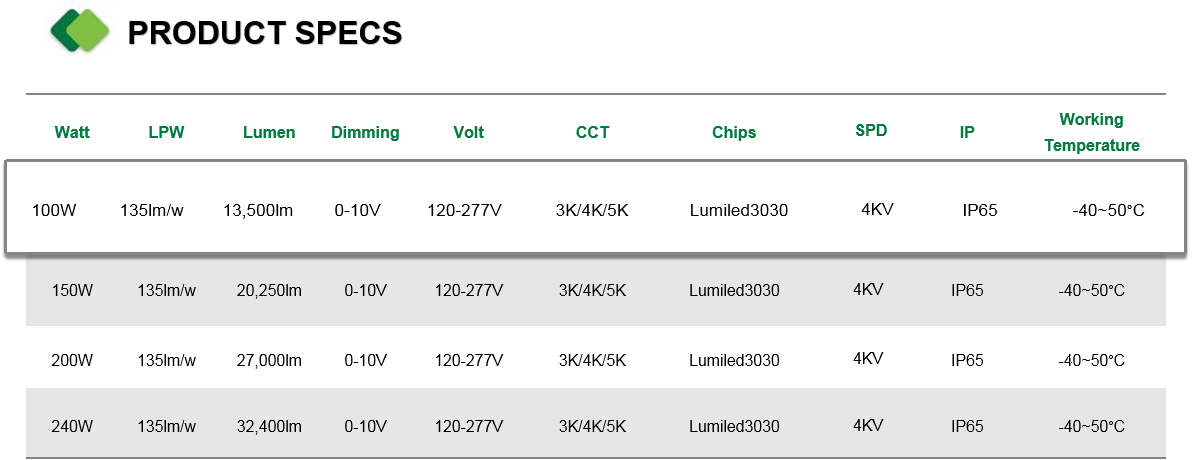Image resolution: width=1192 pixels, height=460 pixels.
Task: Select Lumiled3030 in the 240W row
Action: point(734,427)
